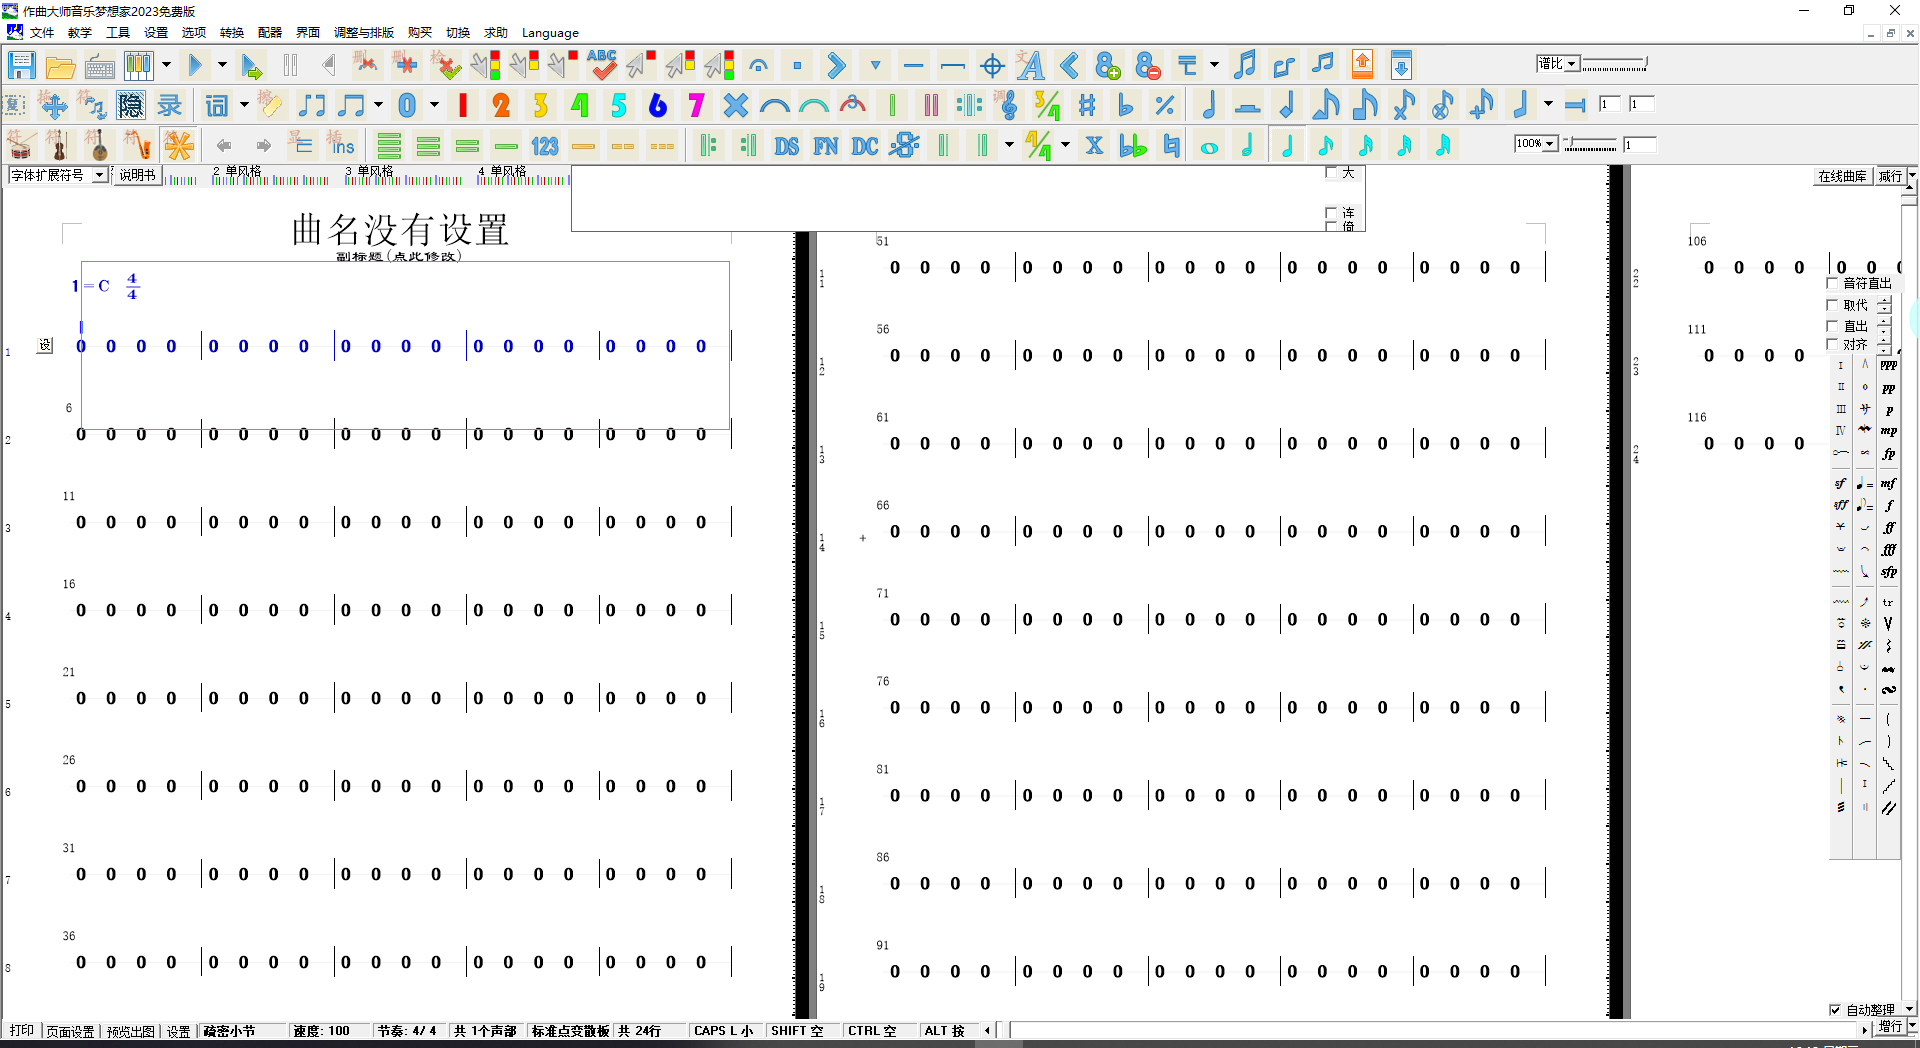This screenshot has width=1920, height=1048.
Task: Click the 在线曲库 button
Action: 1842,176
